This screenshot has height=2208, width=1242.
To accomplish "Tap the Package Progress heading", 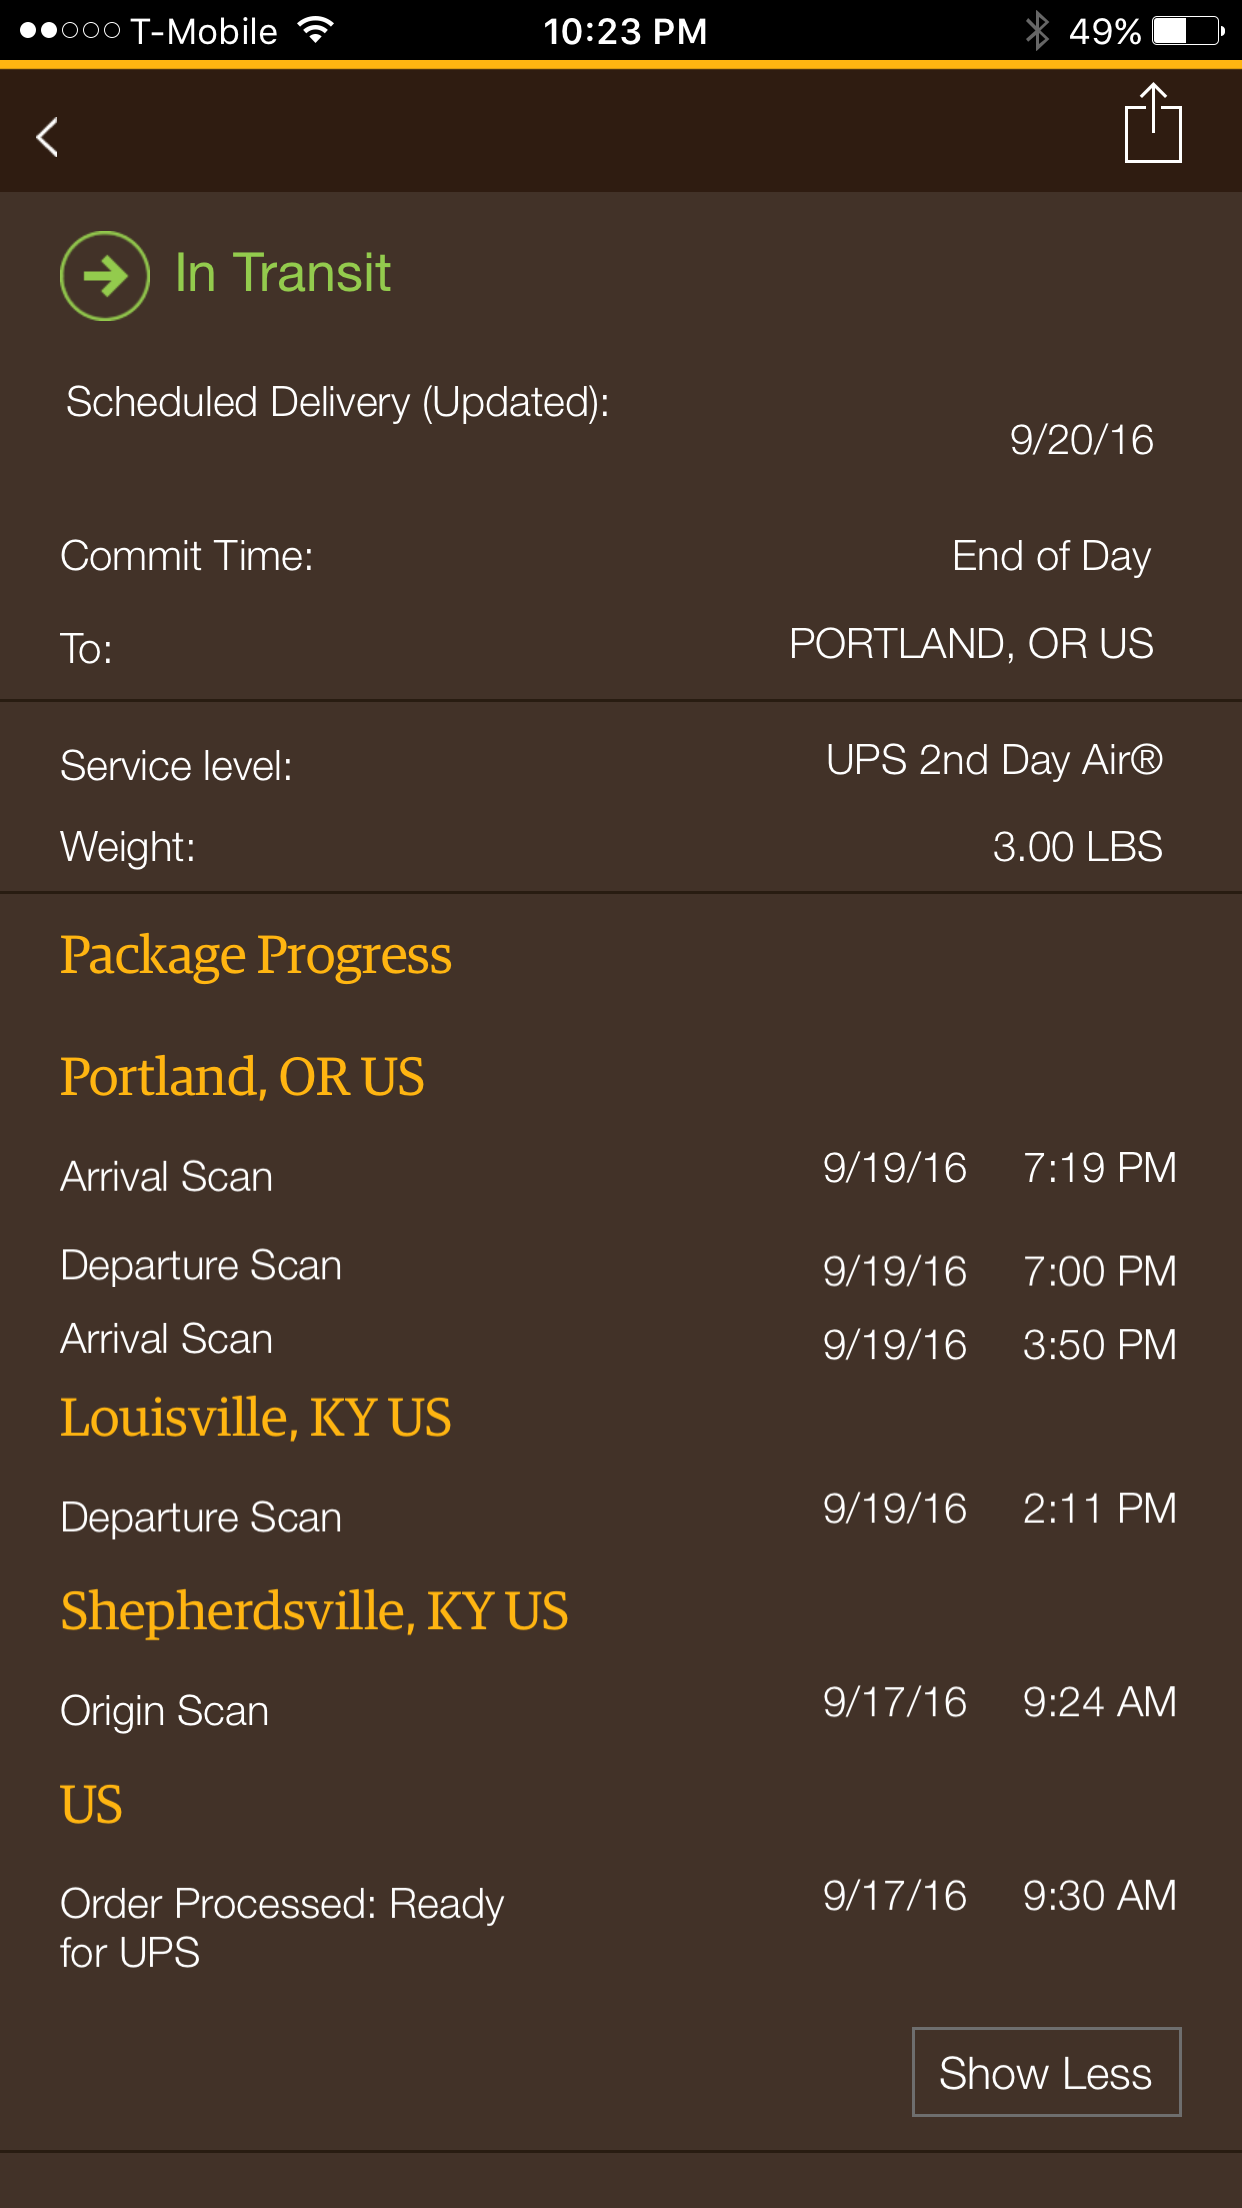I will point(256,955).
